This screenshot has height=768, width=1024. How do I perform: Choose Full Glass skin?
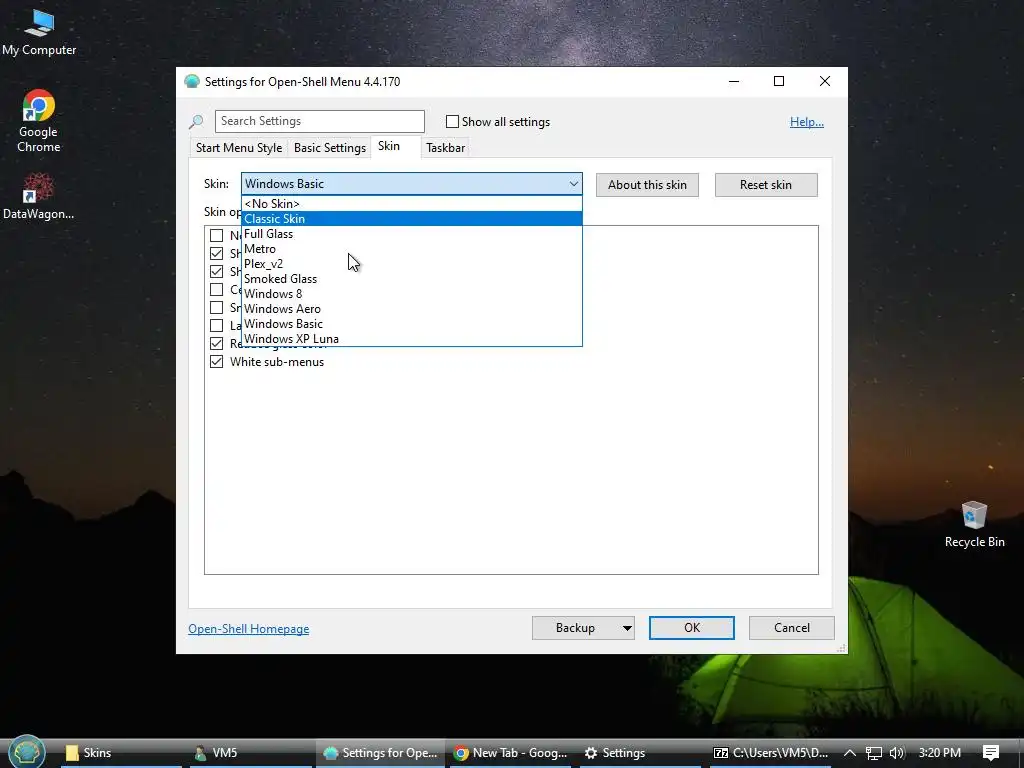pyautogui.click(x=411, y=234)
